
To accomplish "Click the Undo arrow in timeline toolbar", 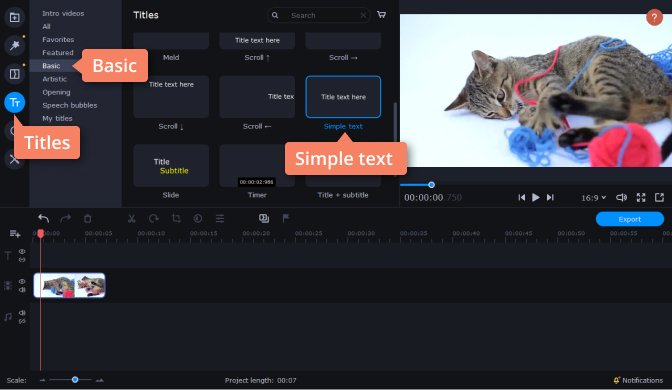I will pyautogui.click(x=43, y=219).
